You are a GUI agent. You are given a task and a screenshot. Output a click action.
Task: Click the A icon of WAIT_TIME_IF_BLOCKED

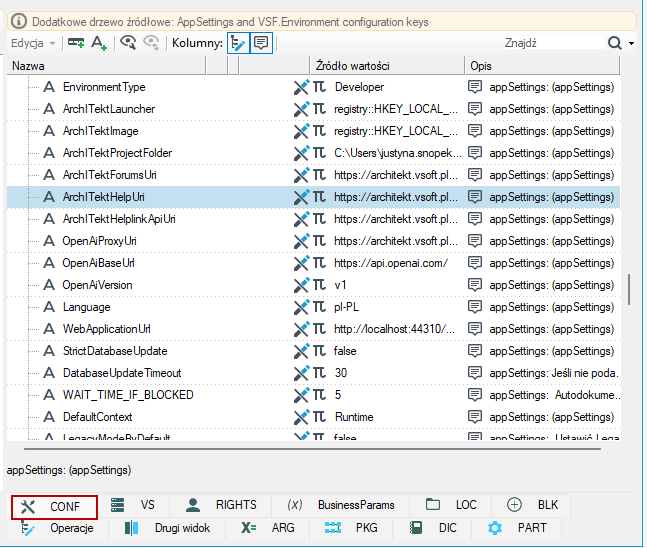click(49, 395)
